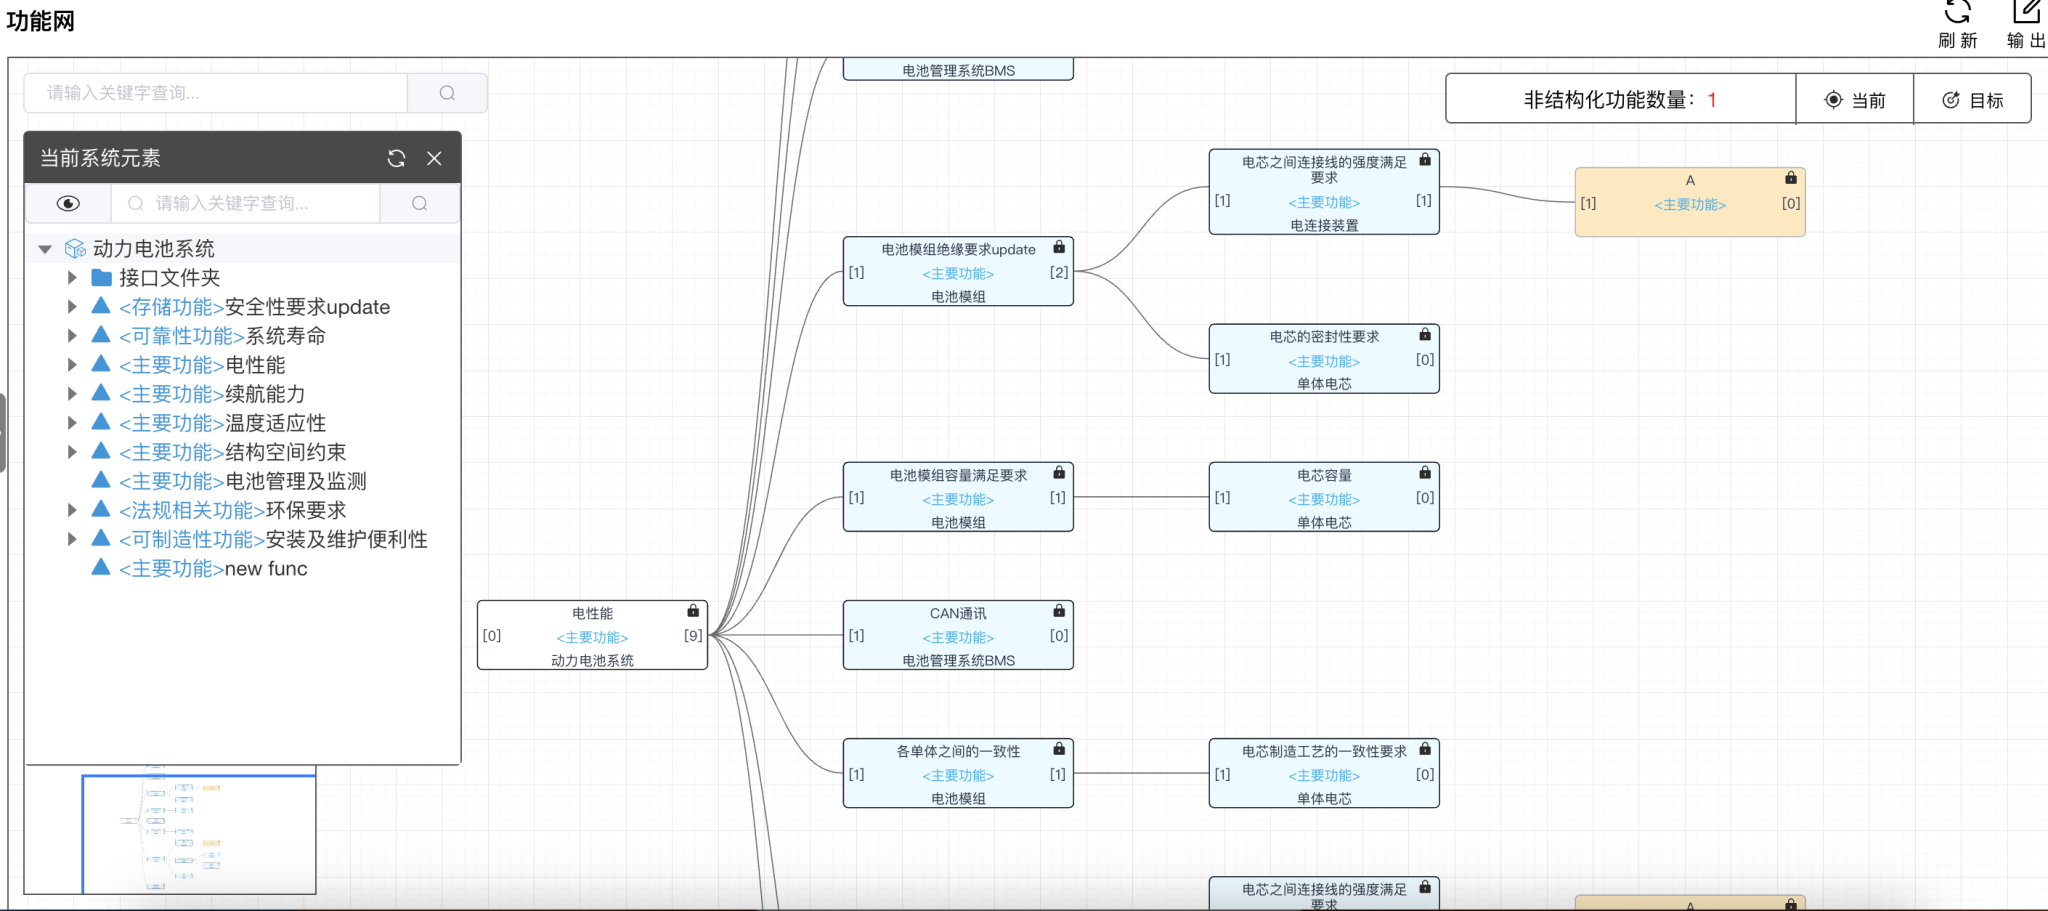Viewport: 2048px width, 911px height.
Task: Collapse the 动力电池系统 root node
Action: [x=45, y=249]
